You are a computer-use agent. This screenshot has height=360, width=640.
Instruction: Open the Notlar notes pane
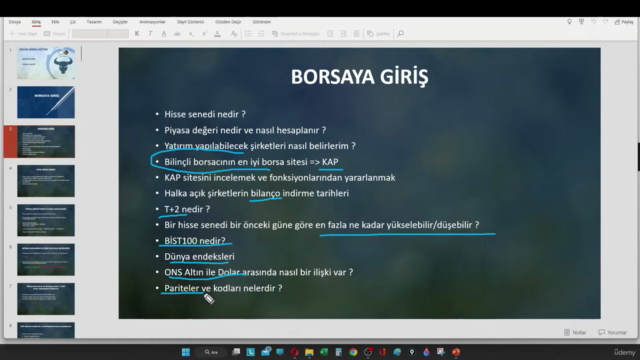point(575,332)
